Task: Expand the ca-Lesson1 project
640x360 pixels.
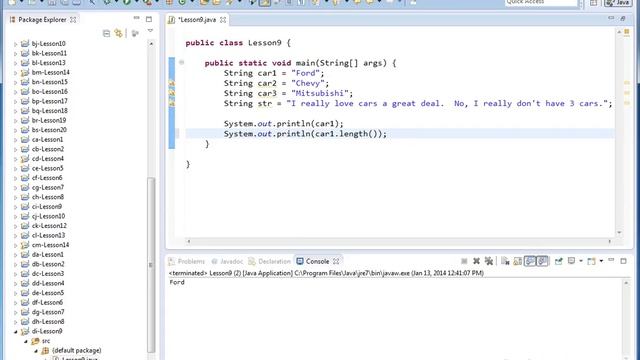Action: pos(16,140)
